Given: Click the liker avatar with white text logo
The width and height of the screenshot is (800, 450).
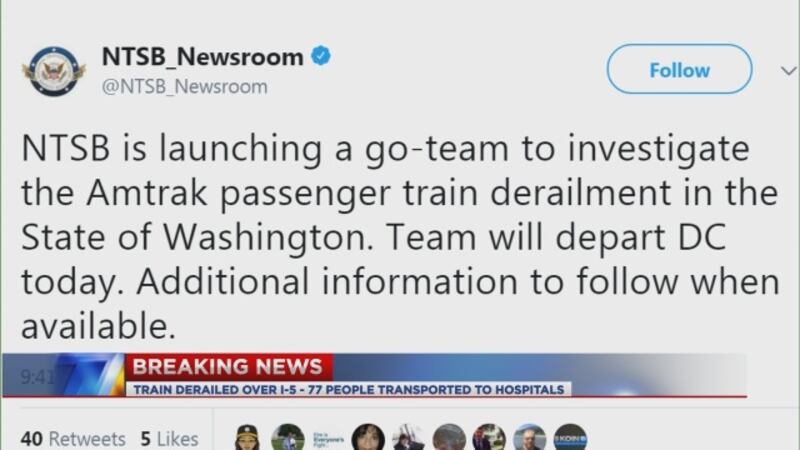Looking at the screenshot, I should 328,438.
